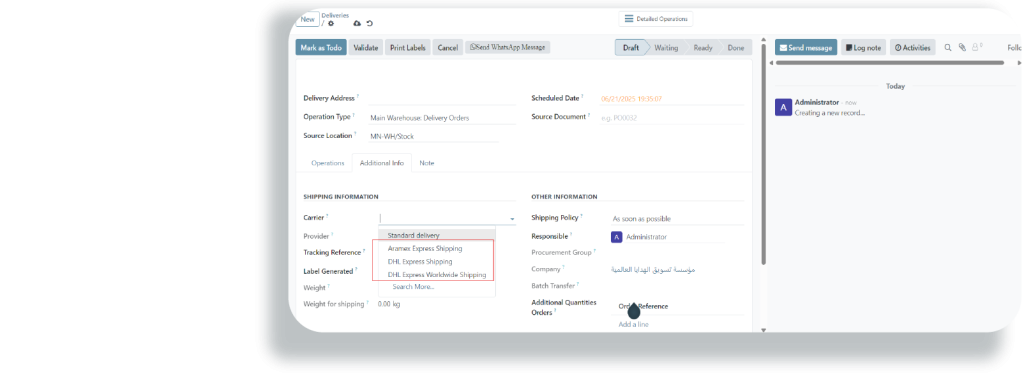The width and height of the screenshot is (1024, 374).
Task: Open Shipping Policy As soon as possible
Action: tap(677, 219)
